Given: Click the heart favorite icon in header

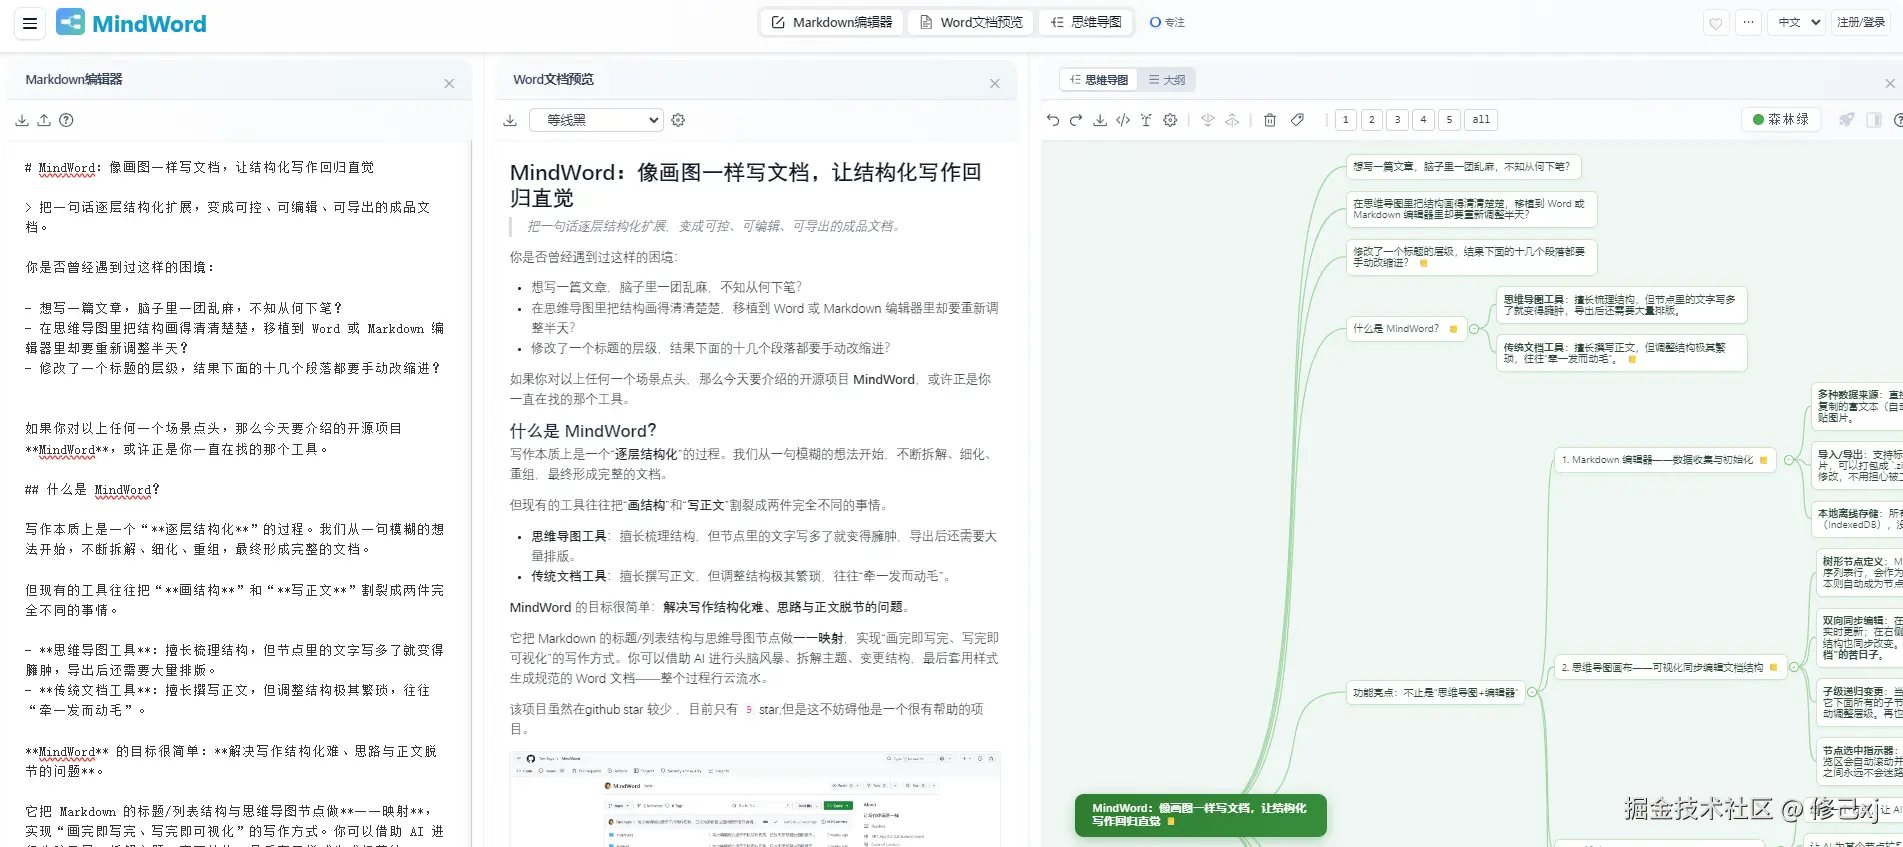Looking at the screenshot, I should point(1716,22).
